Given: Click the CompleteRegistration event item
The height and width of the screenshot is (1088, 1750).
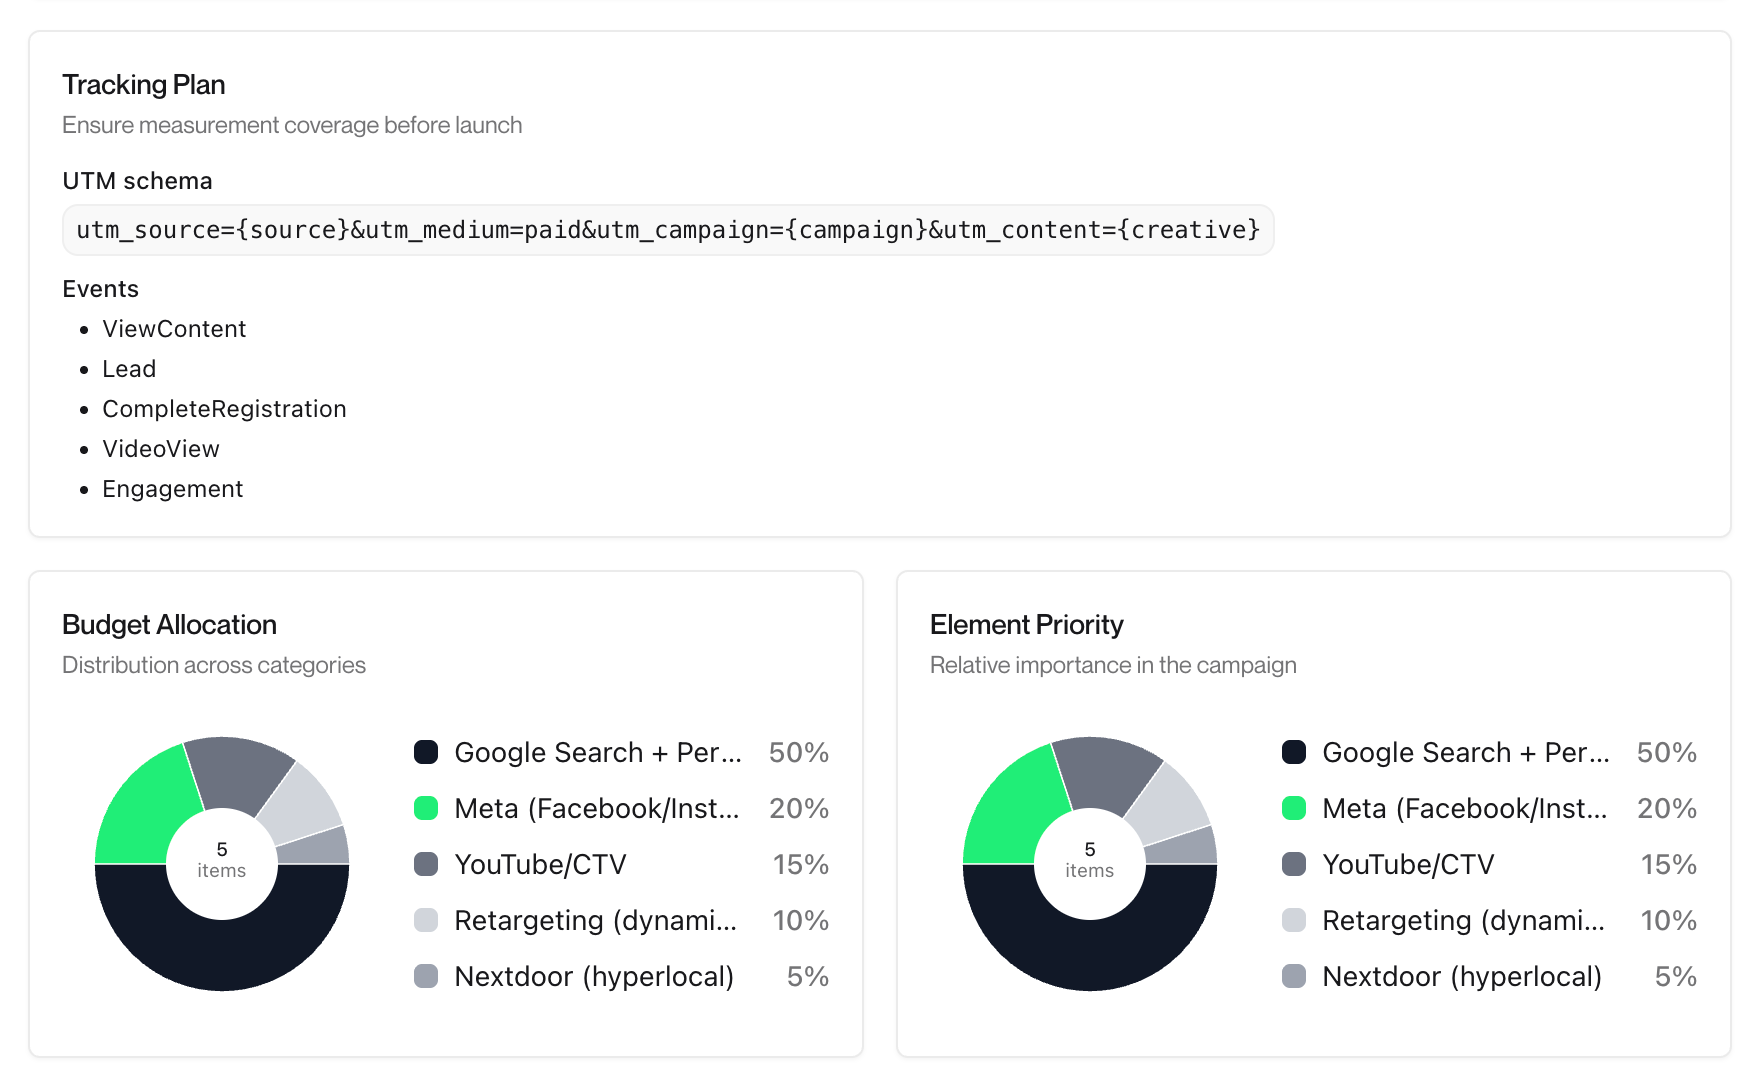Looking at the screenshot, I should (224, 409).
